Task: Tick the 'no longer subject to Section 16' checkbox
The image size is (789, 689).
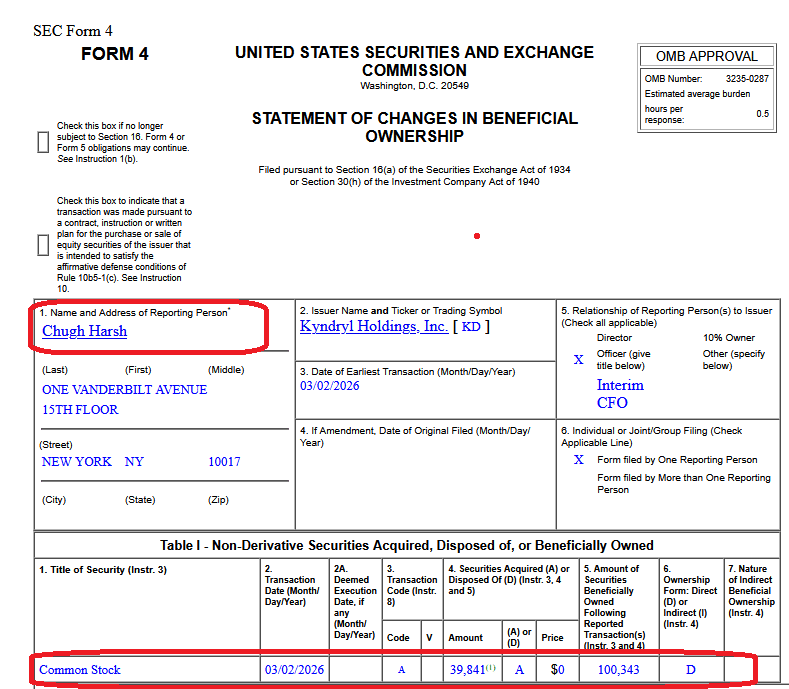Action: click(x=43, y=142)
